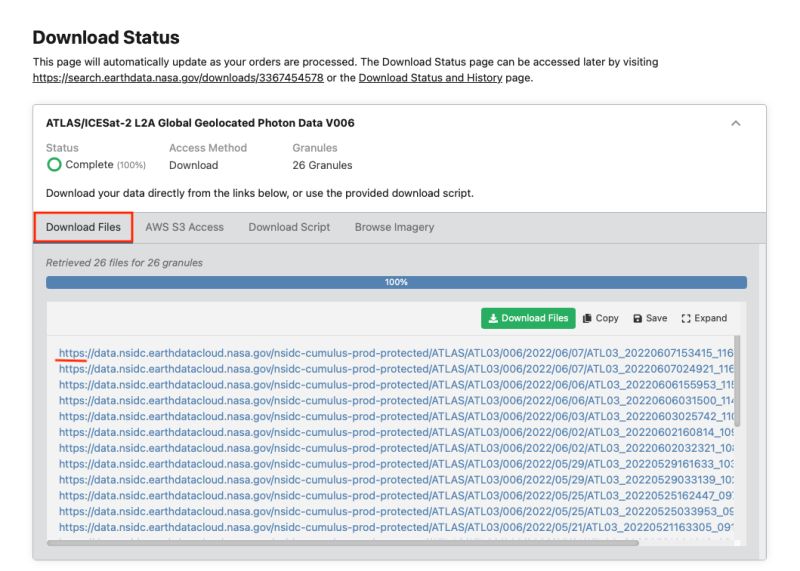Open link for ATL03_20220525162447 file
Image resolution: width=800 pixels, height=571 pixels.
(396, 495)
